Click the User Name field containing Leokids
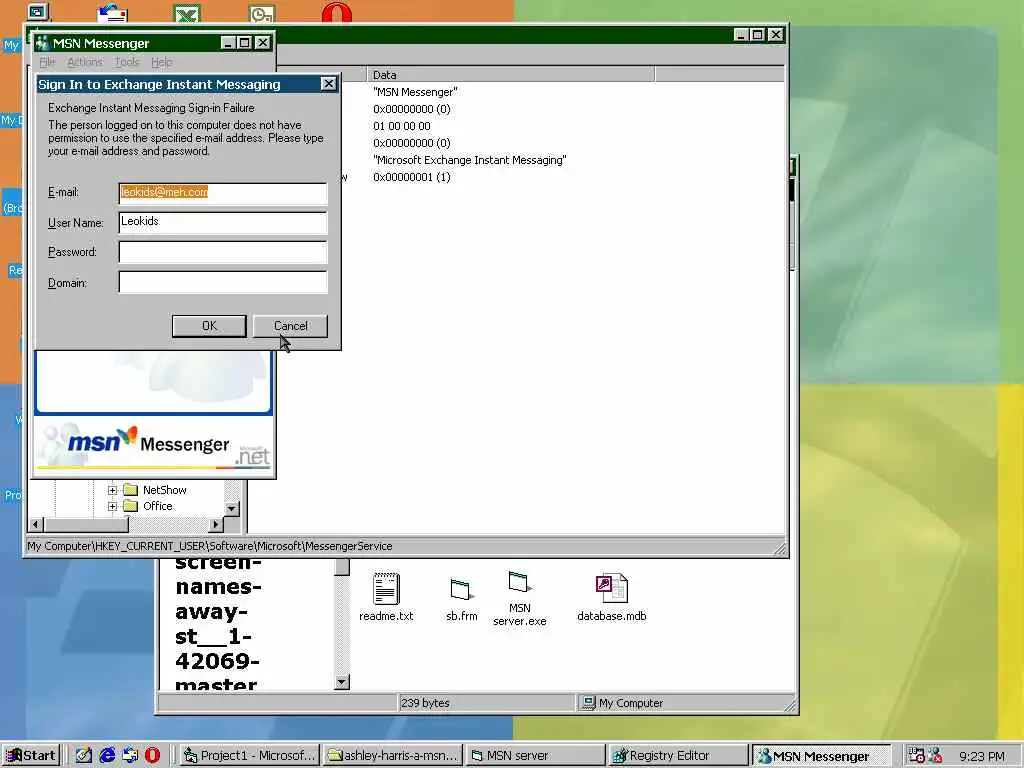The height and width of the screenshot is (768, 1024). [223, 222]
